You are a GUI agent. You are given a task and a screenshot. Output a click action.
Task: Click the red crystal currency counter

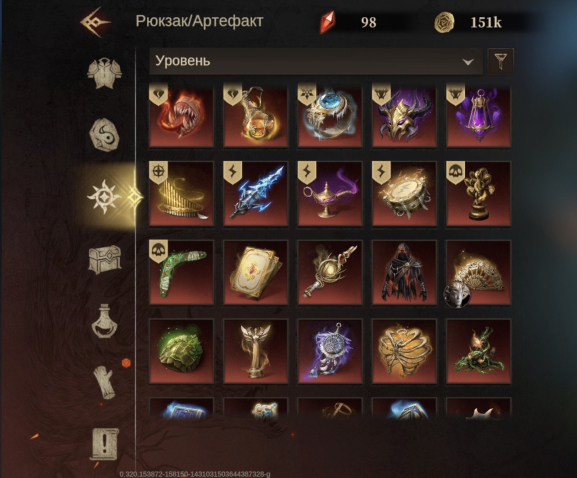point(353,22)
